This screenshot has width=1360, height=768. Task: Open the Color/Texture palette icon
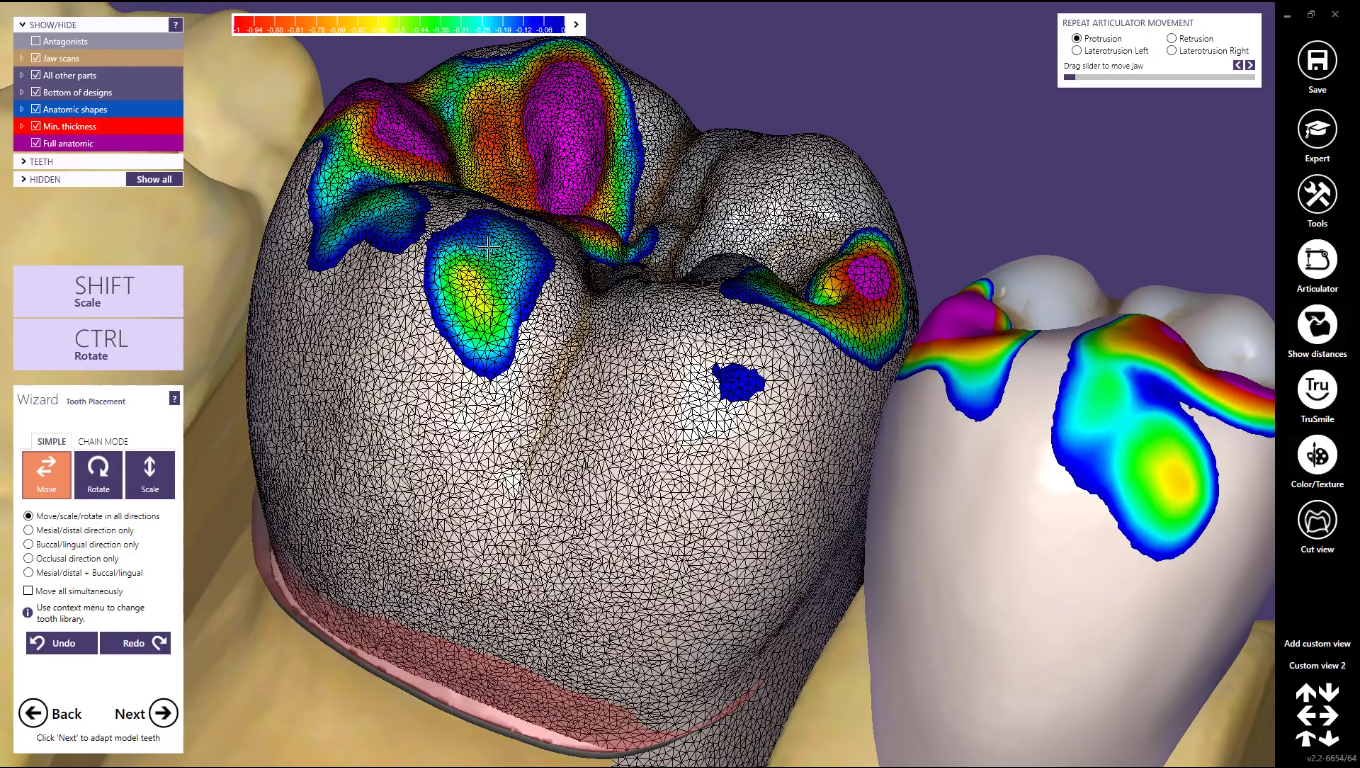(1317, 455)
